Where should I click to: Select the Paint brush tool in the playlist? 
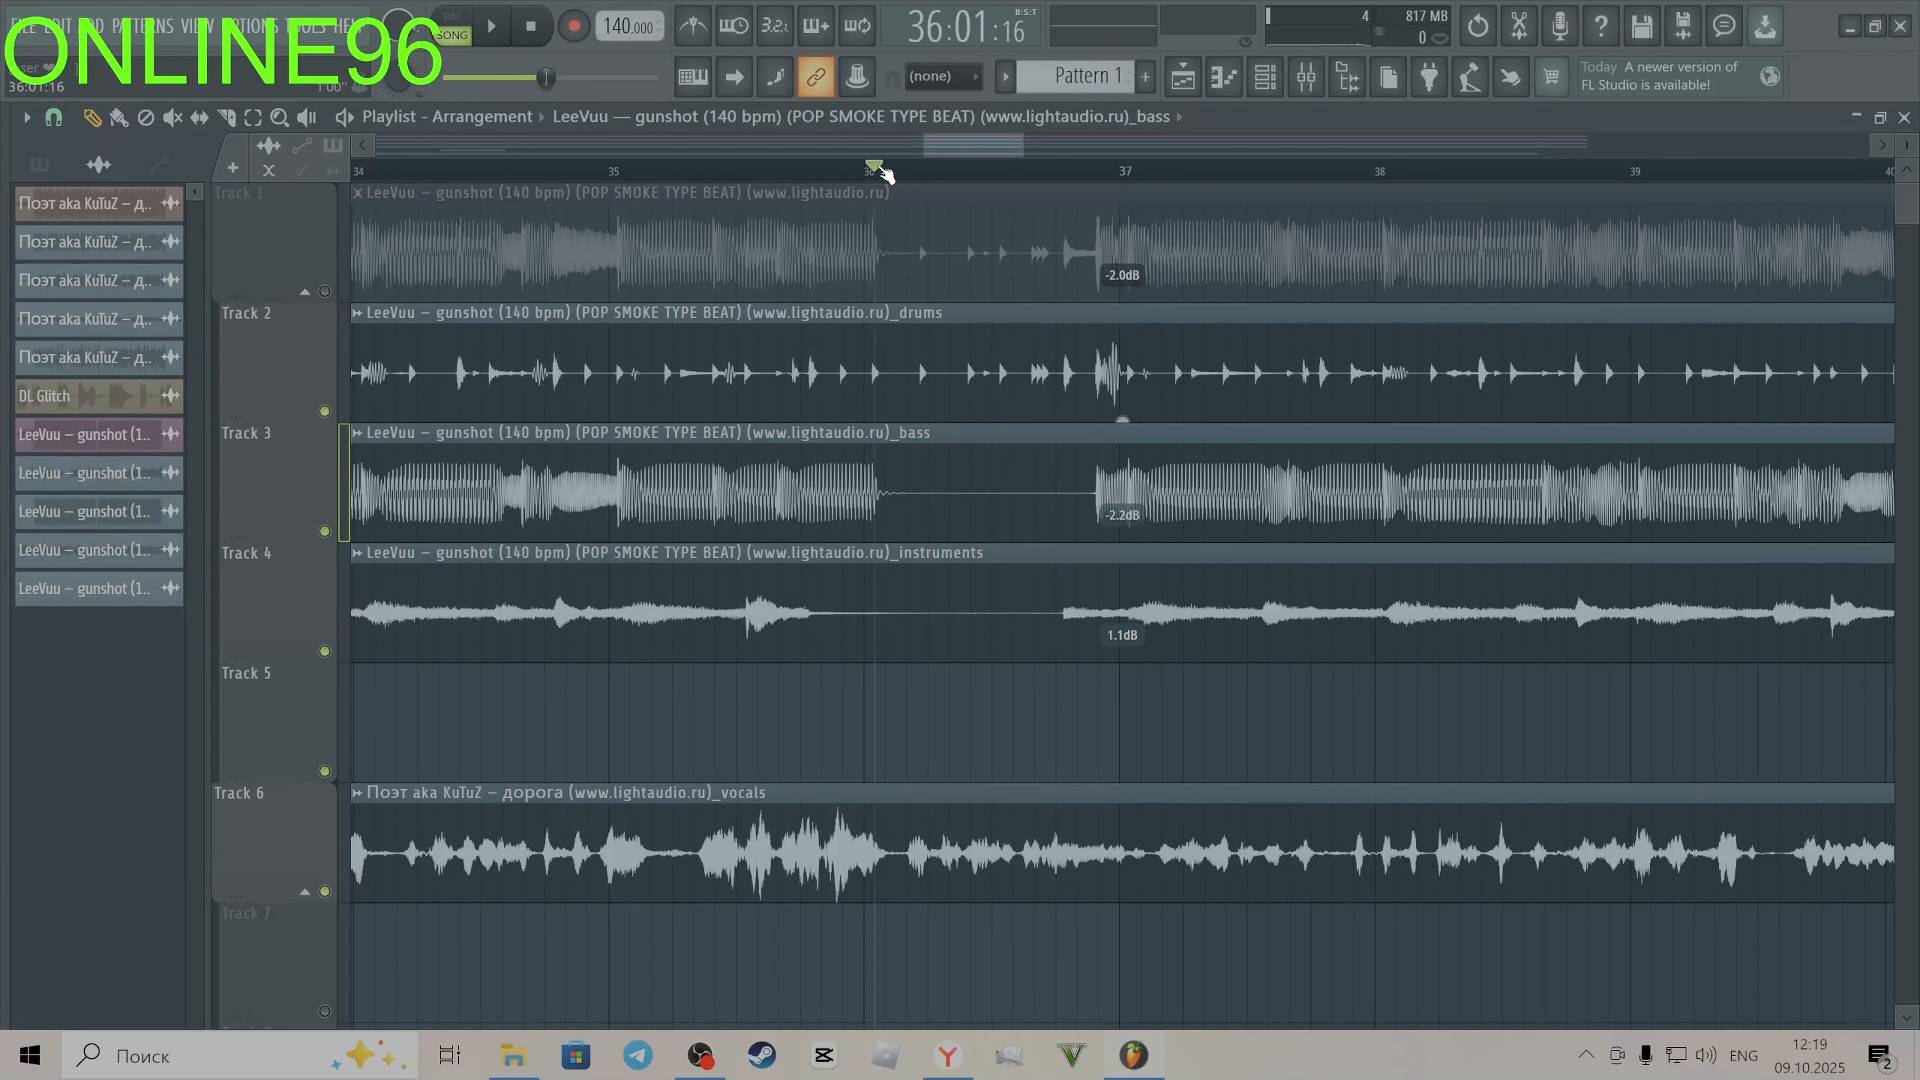119,117
